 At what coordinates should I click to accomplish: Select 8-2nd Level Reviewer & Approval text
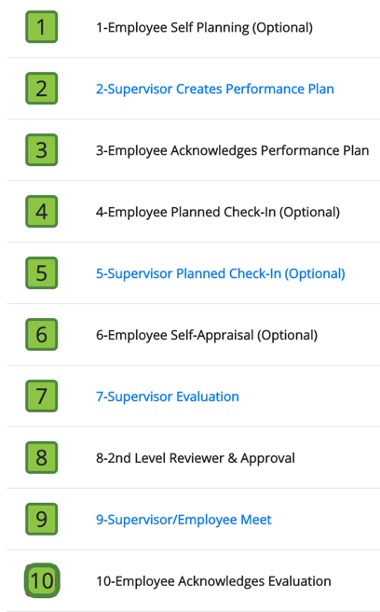coord(195,458)
